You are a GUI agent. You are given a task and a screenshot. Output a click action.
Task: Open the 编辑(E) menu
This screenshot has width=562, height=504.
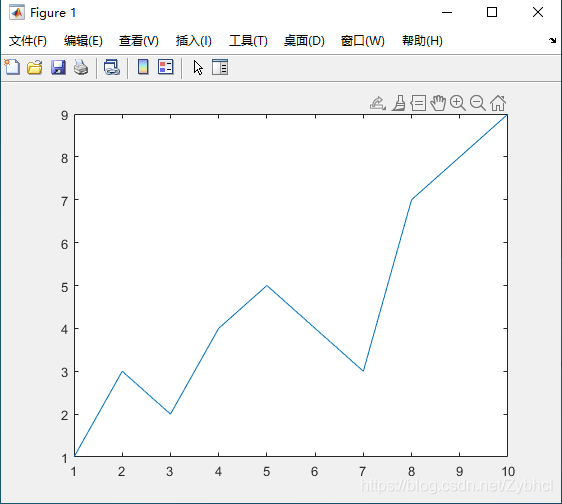coord(83,41)
